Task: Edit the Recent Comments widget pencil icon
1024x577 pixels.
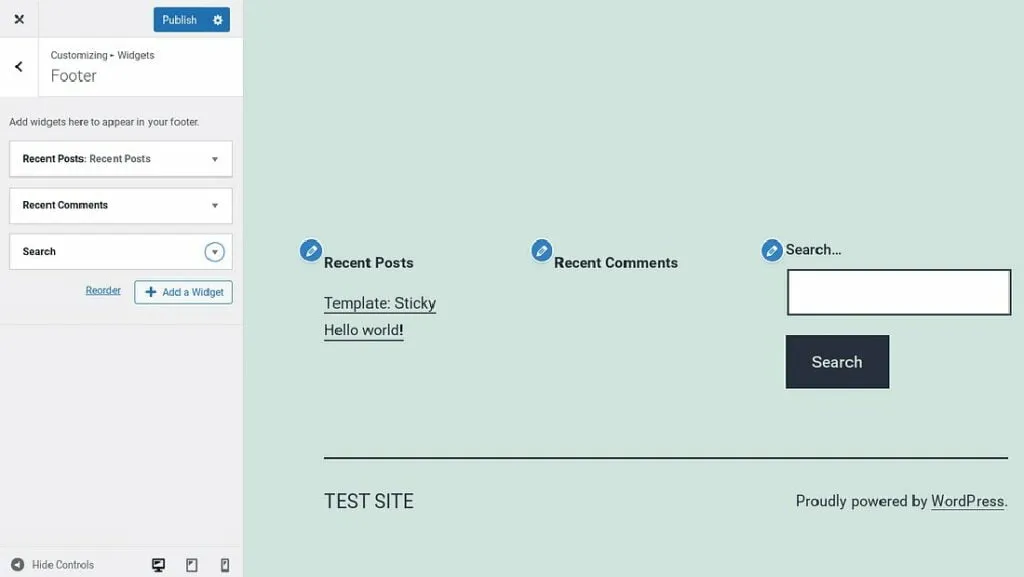Action: point(542,250)
